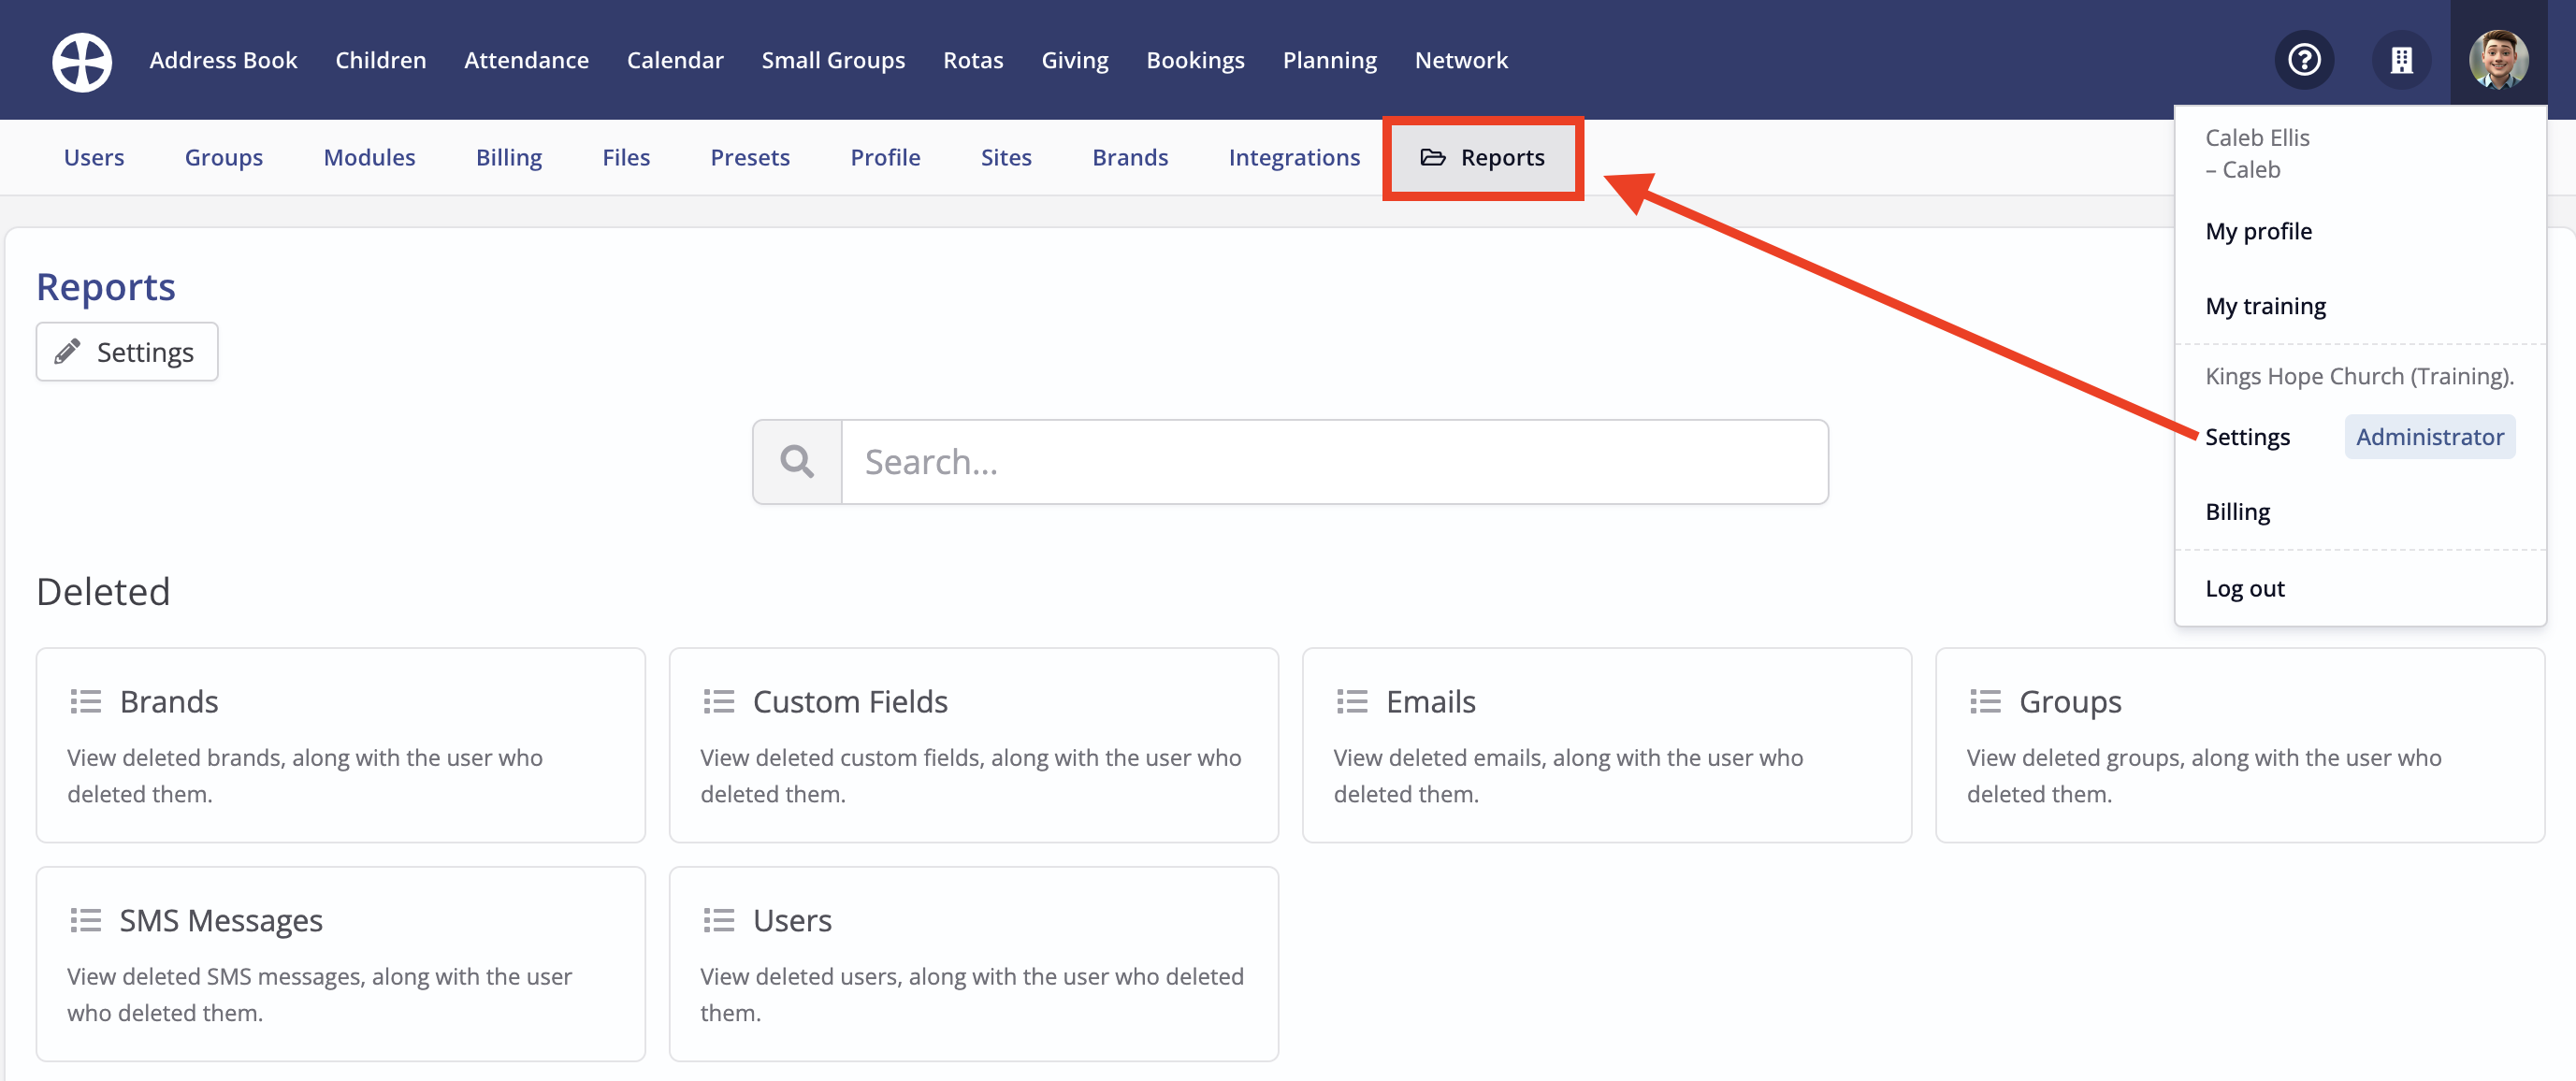This screenshot has width=2576, height=1081.
Task: Switch to the Presets tab
Action: coord(750,157)
